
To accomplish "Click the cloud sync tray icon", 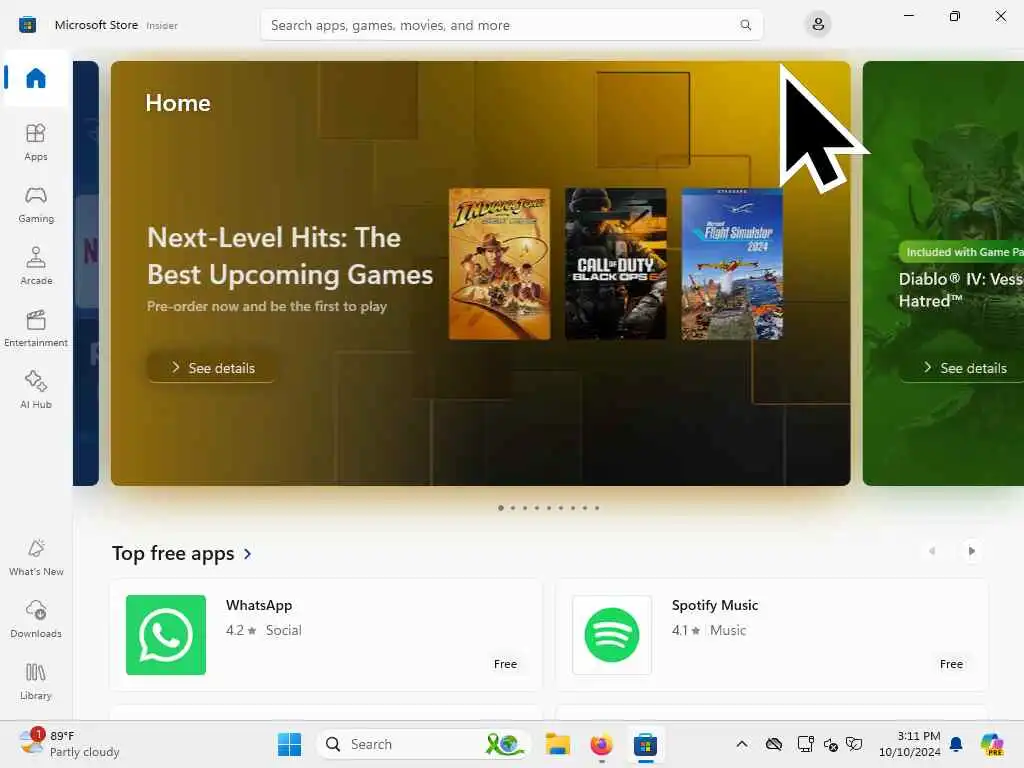I will (x=774, y=744).
